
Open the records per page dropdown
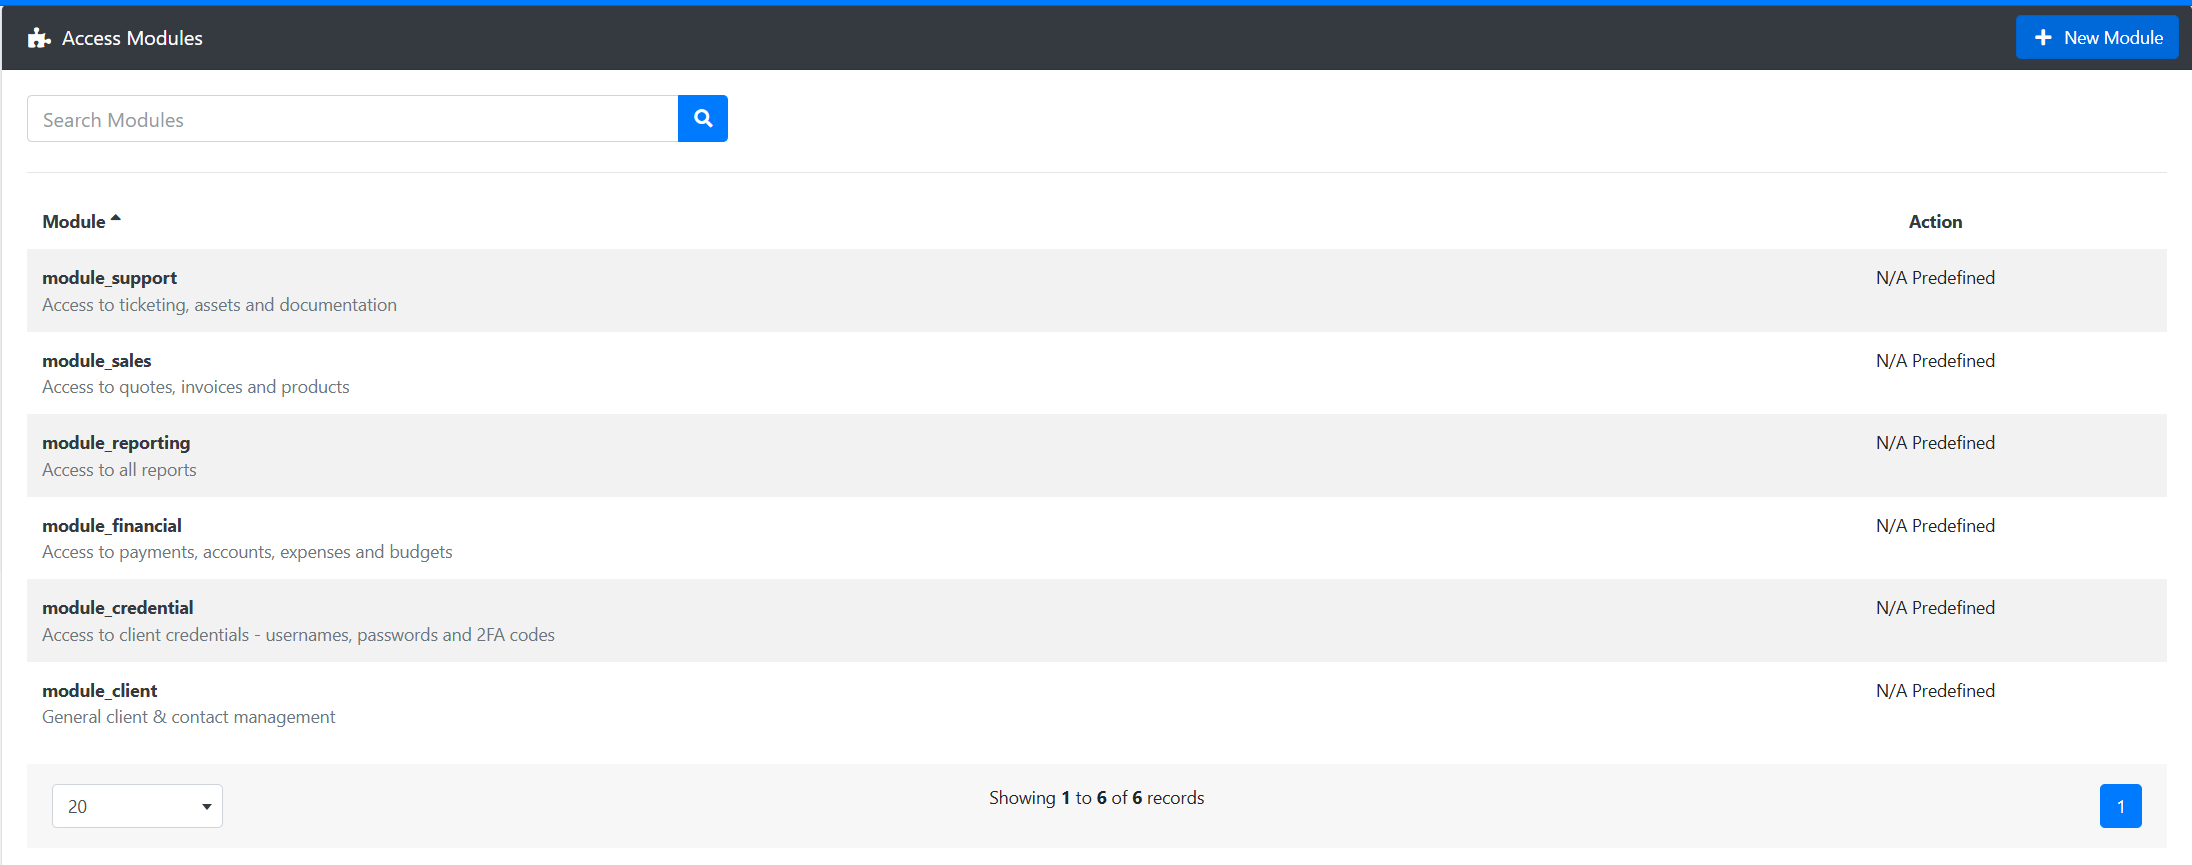(x=137, y=806)
